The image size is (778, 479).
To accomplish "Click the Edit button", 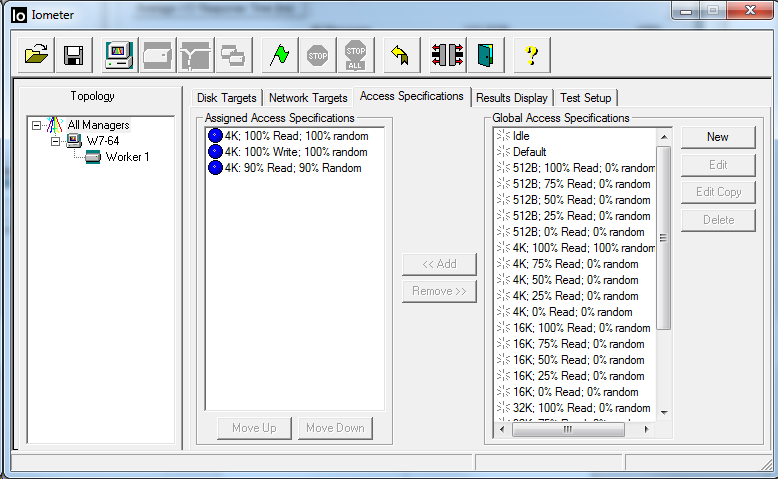I will (718, 165).
